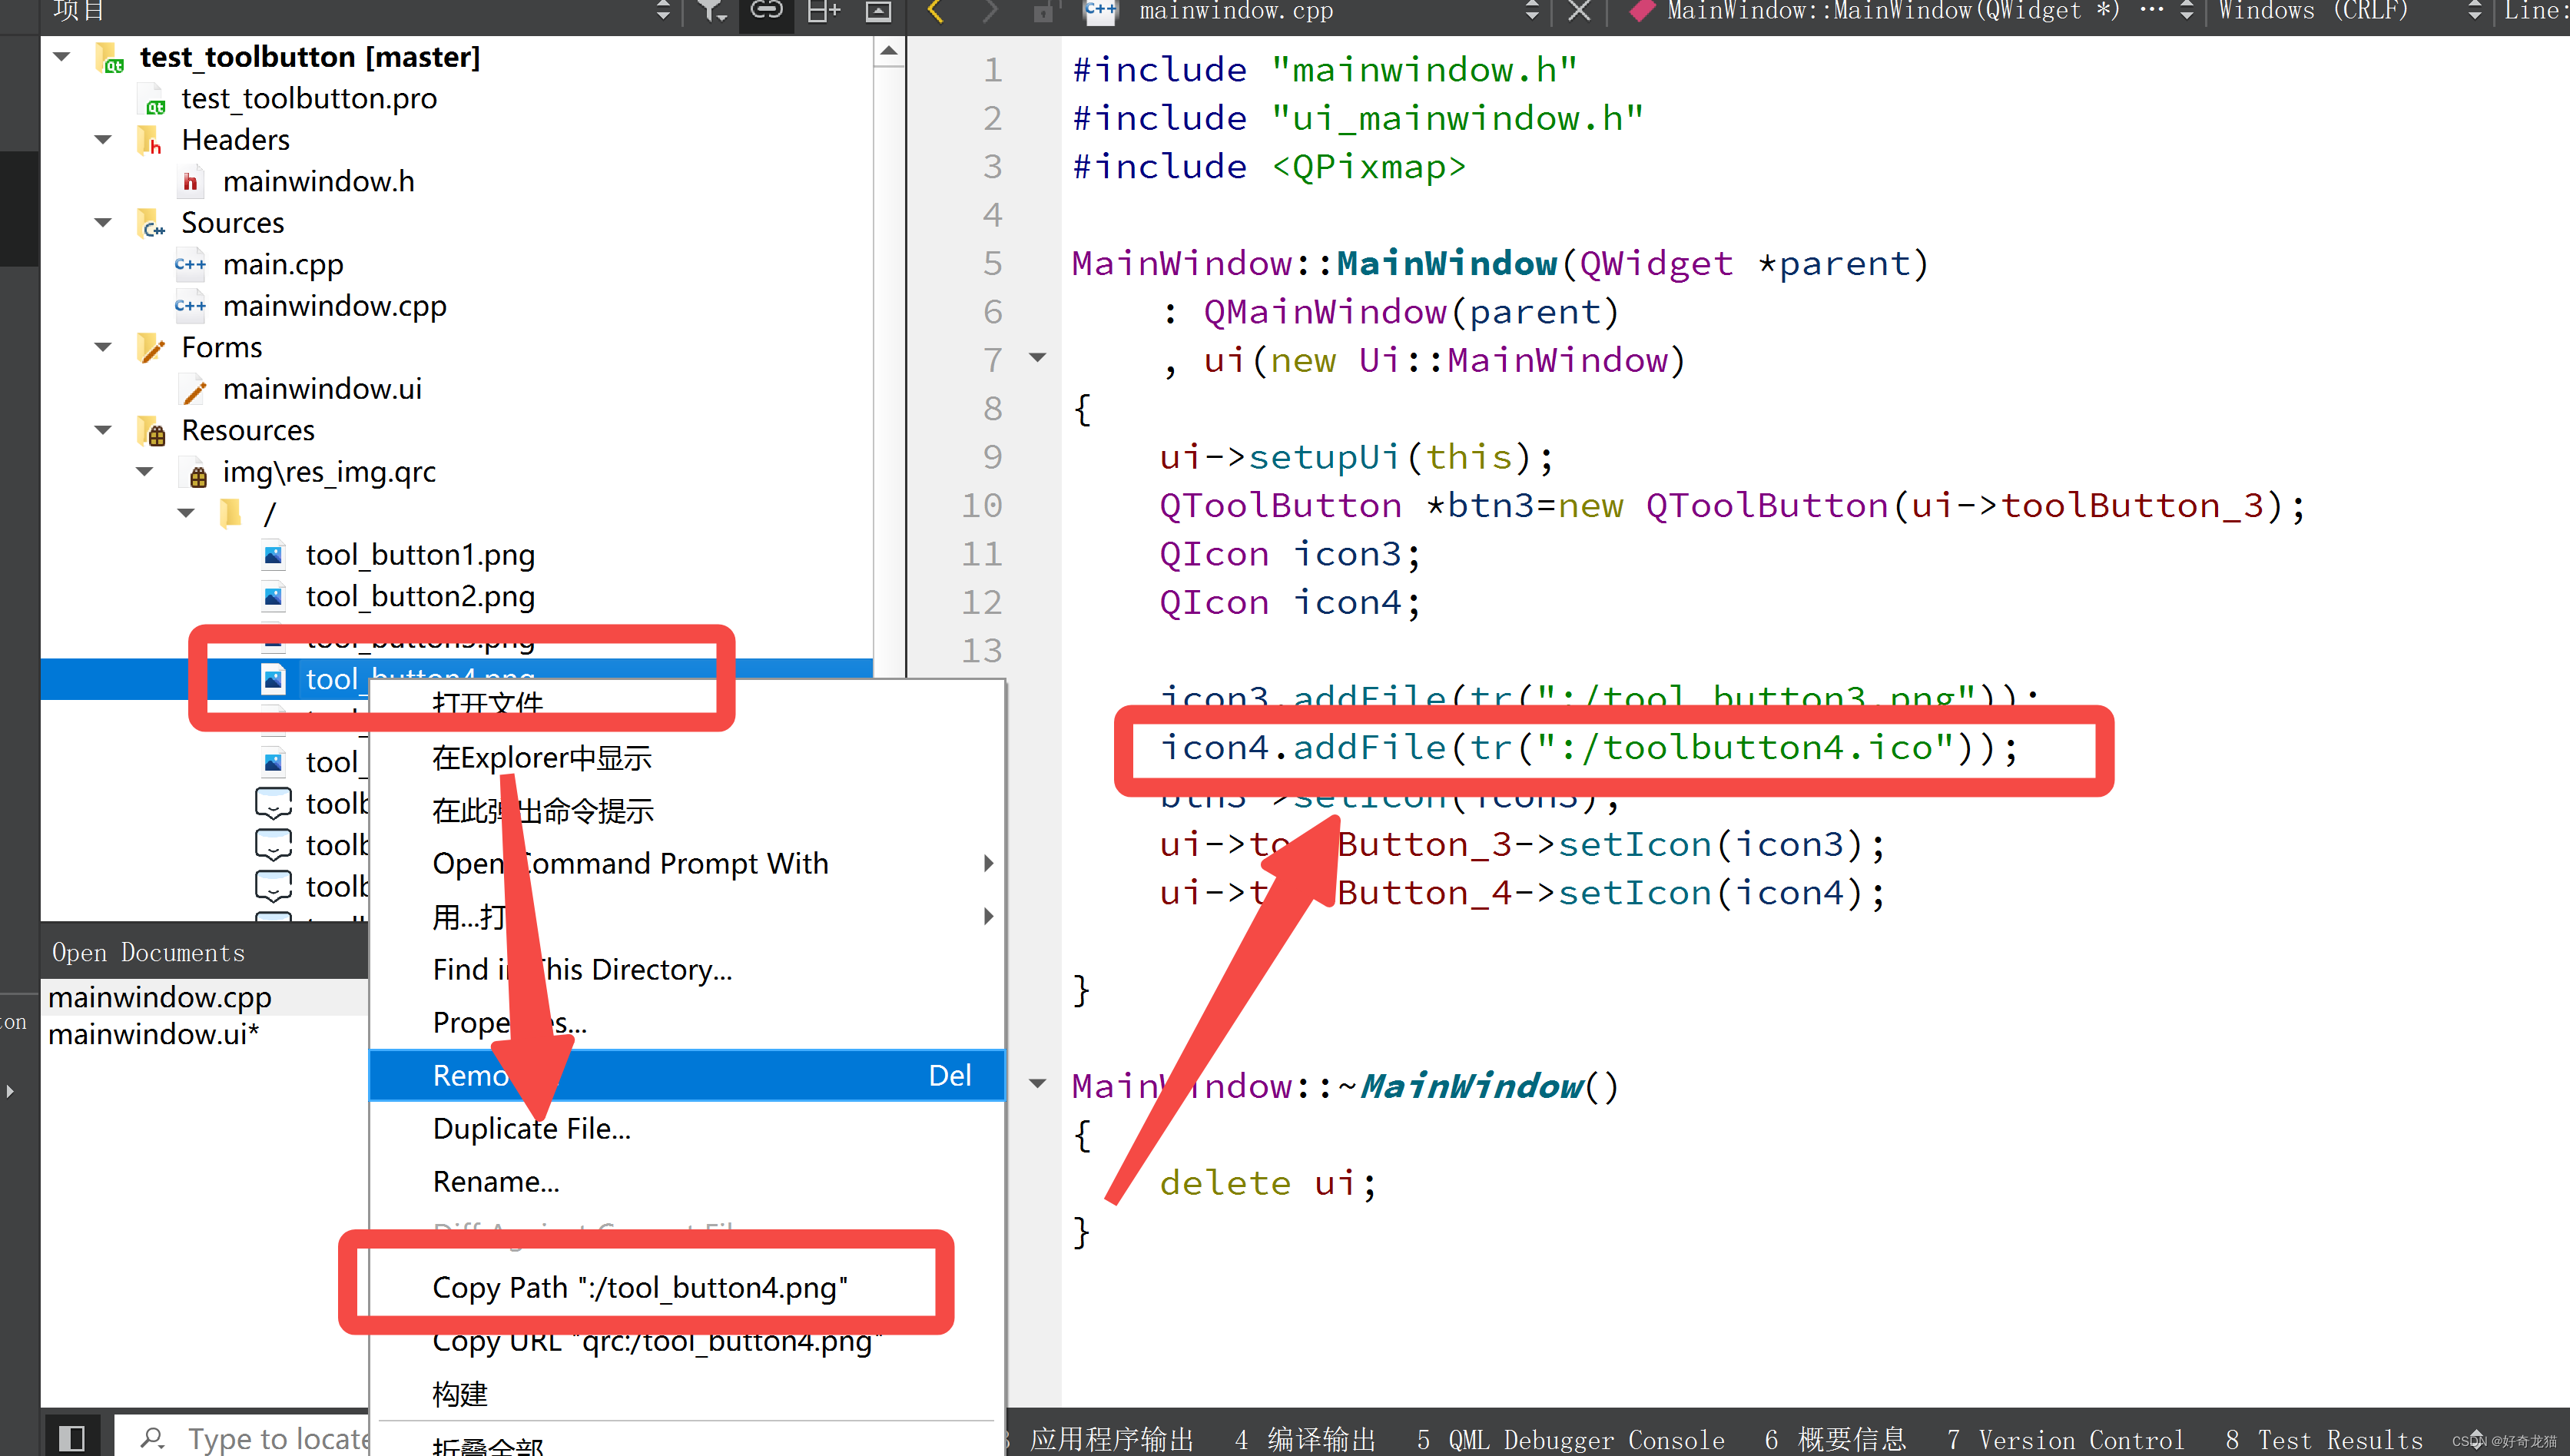
Task: Choose 在此弹出命令提示 from context menu
Action: pyautogui.click(x=687, y=811)
